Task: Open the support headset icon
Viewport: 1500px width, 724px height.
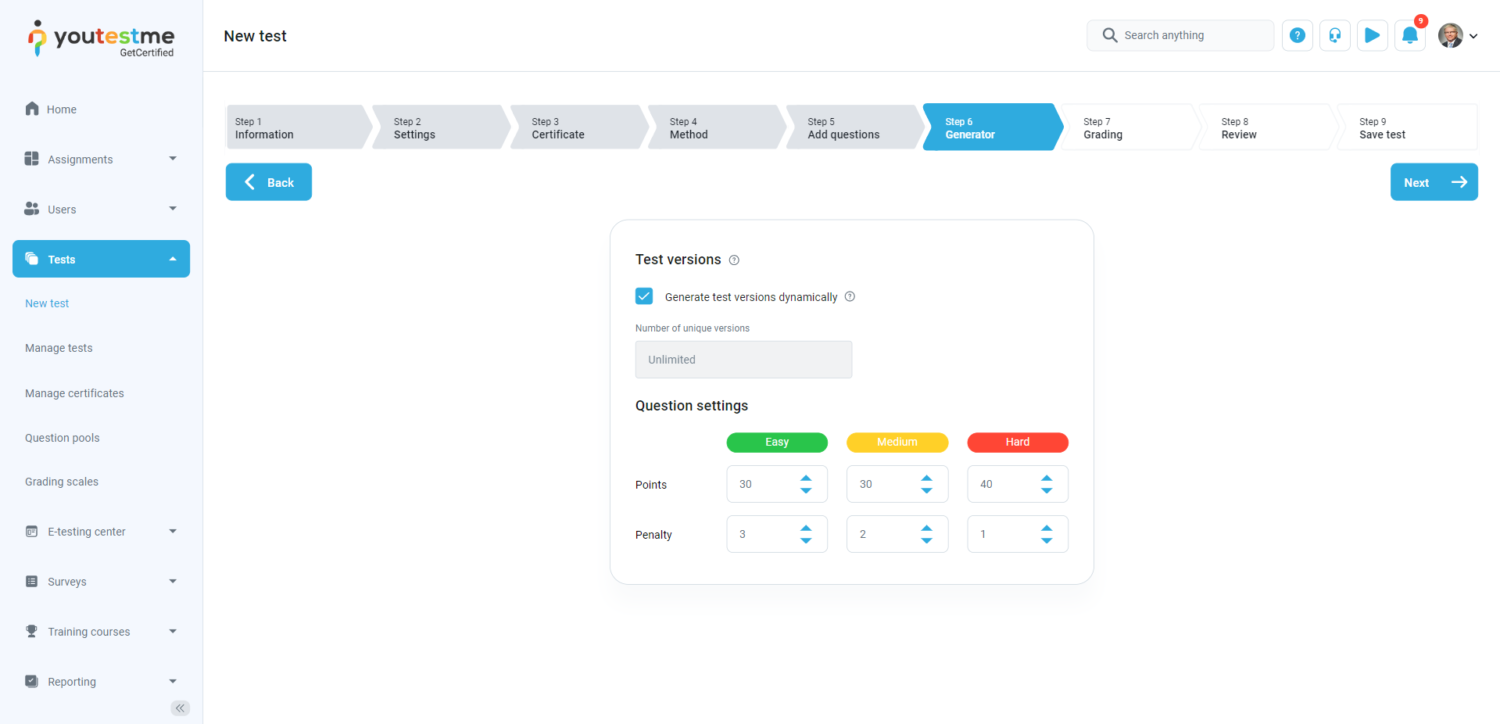Action: 1334,36
